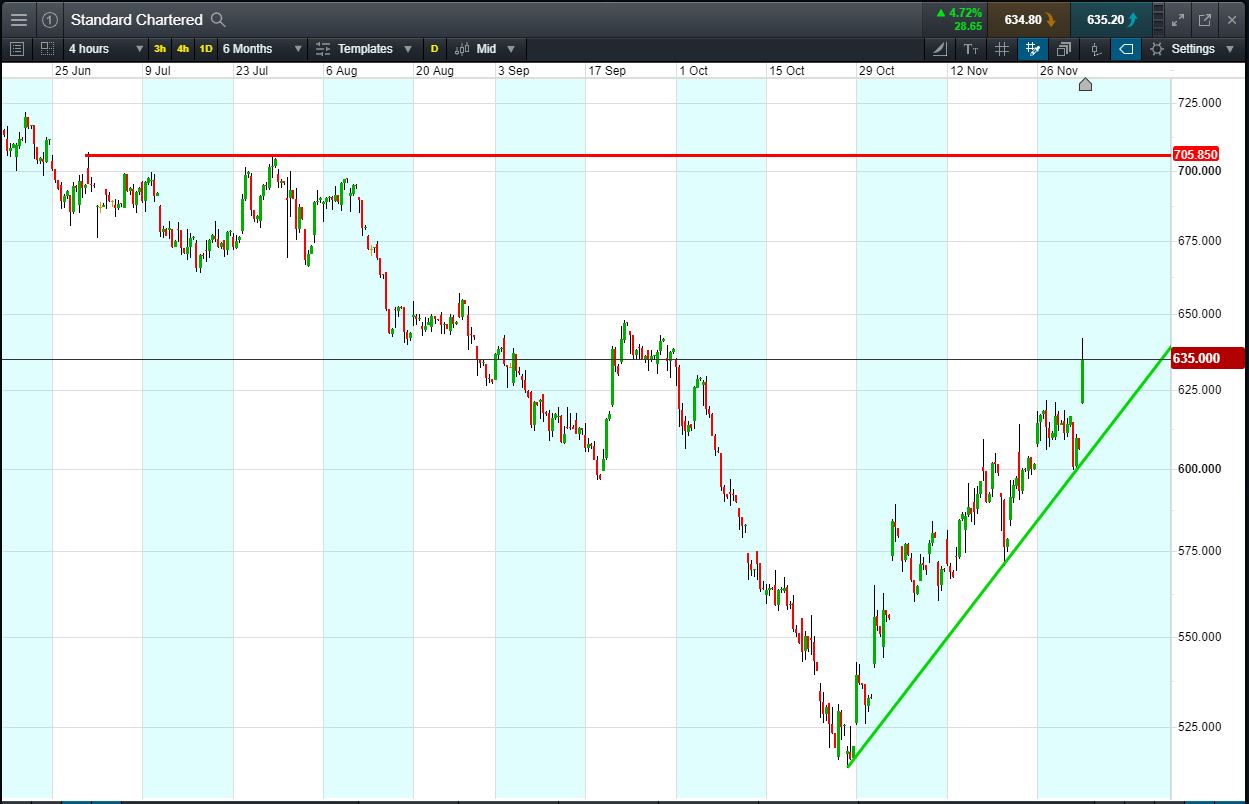Image resolution: width=1249 pixels, height=804 pixels.
Task: Click the 25 Jun date label
Action: (x=73, y=71)
